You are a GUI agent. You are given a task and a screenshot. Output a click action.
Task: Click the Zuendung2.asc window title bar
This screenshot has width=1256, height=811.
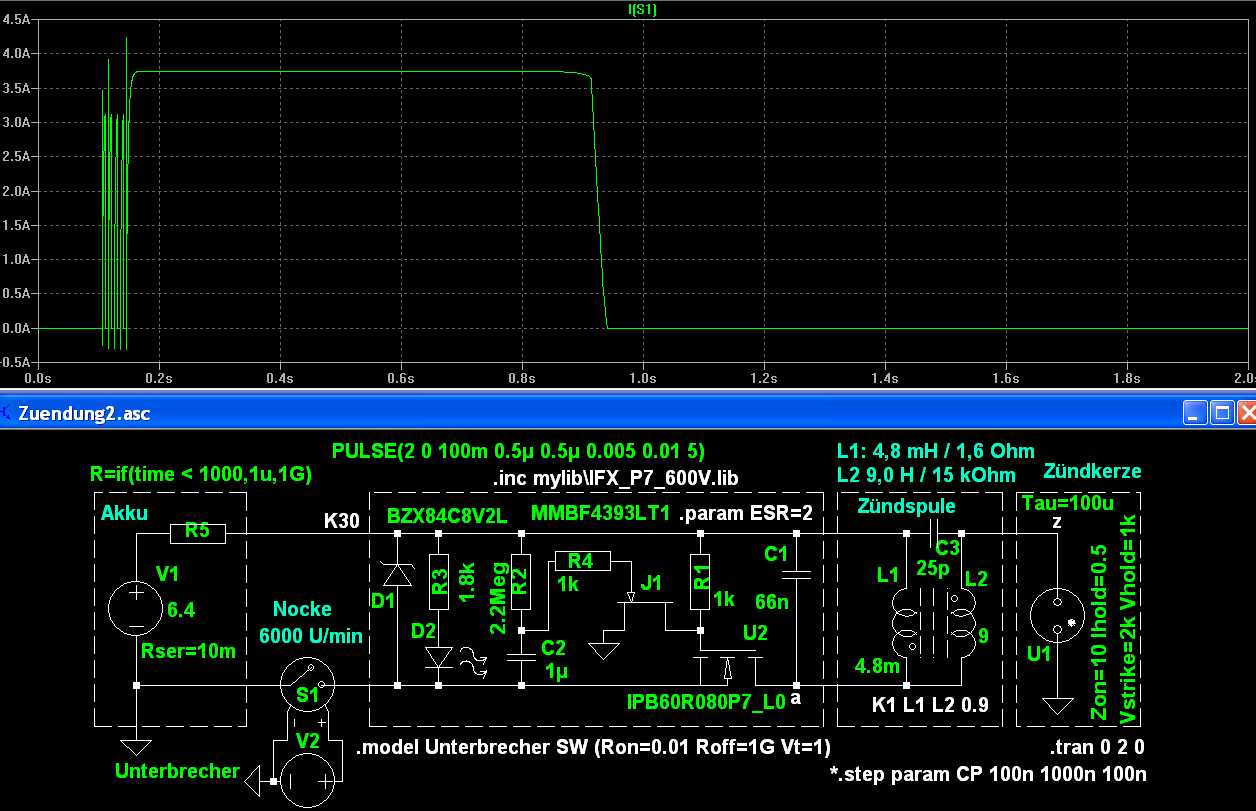click(600, 412)
